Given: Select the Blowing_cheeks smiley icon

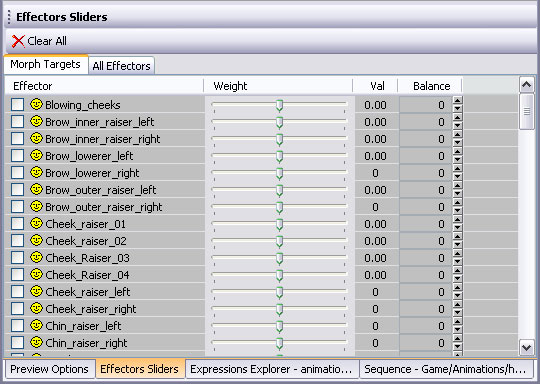Looking at the screenshot, I should coord(36,104).
